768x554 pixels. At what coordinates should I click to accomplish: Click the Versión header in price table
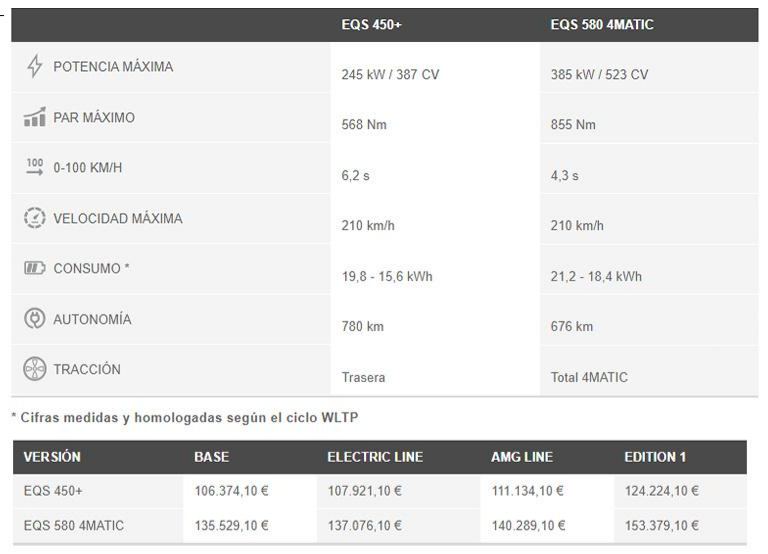(52, 457)
